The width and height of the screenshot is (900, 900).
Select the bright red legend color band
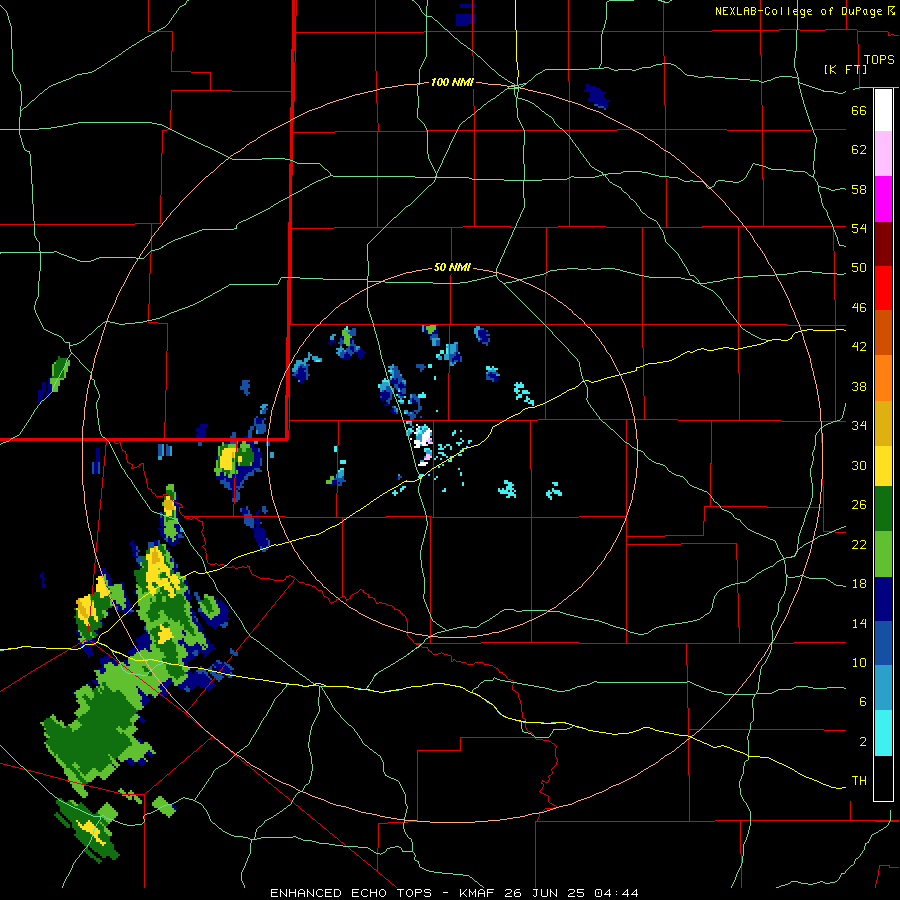click(x=883, y=288)
